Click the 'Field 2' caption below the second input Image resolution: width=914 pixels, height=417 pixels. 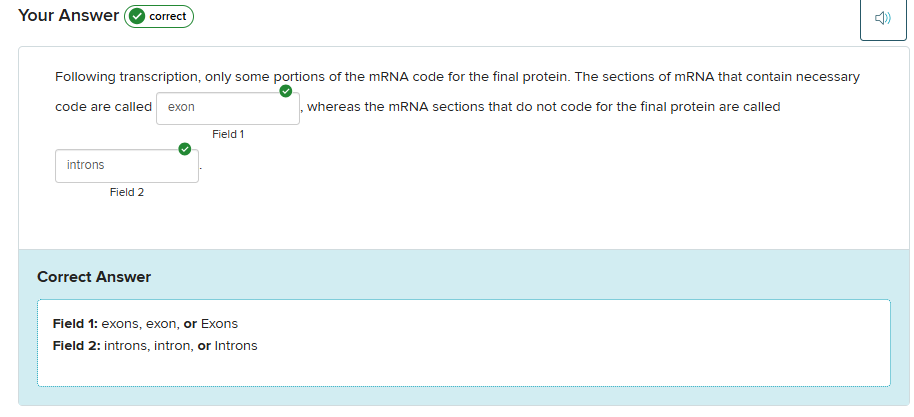click(127, 192)
